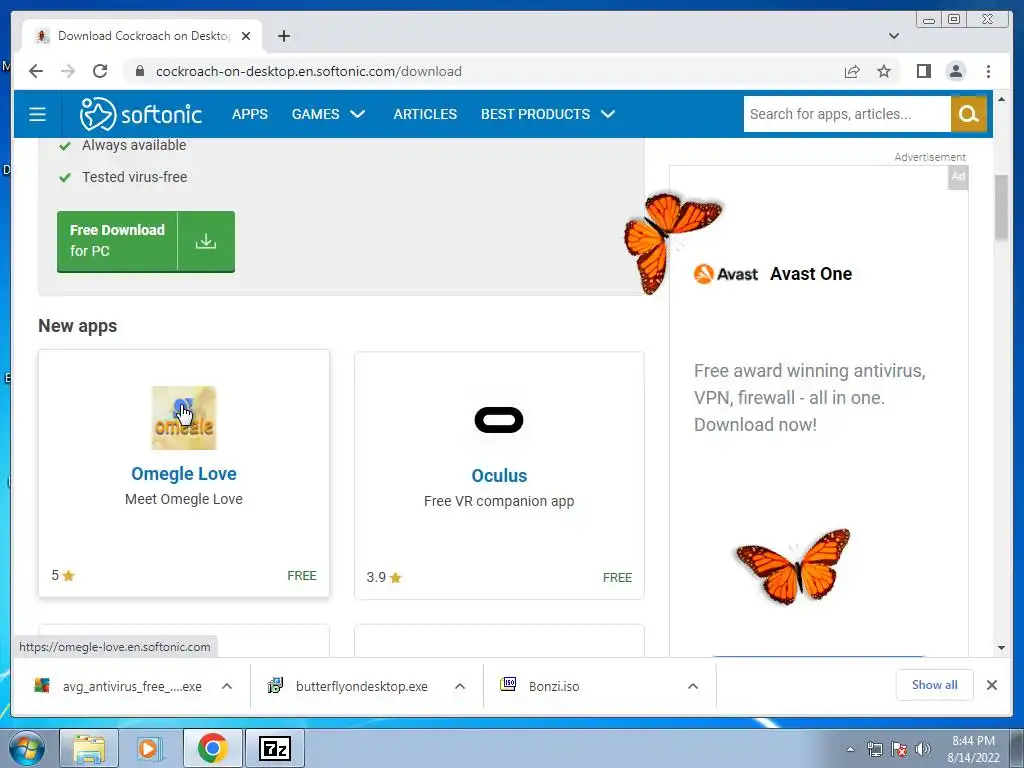This screenshot has width=1024, height=768.
Task: Click the volume speaker tray icon
Action: click(x=923, y=749)
